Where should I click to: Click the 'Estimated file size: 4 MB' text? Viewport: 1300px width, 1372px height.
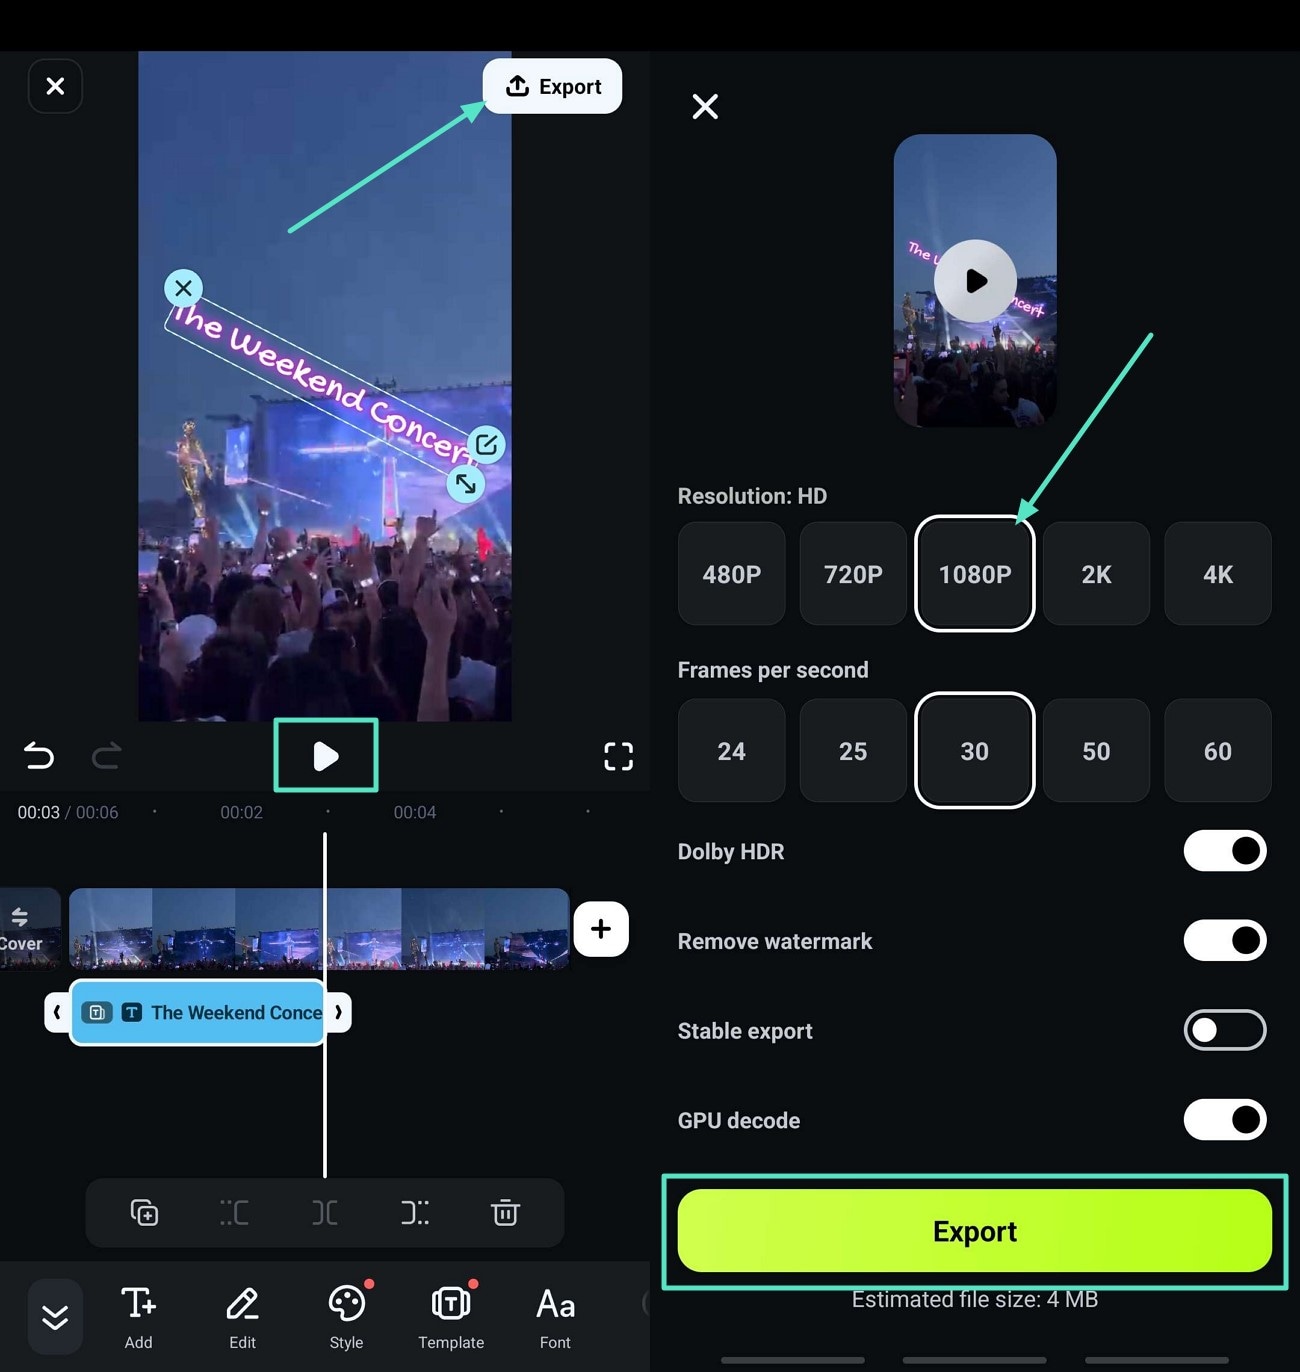point(975,1299)
